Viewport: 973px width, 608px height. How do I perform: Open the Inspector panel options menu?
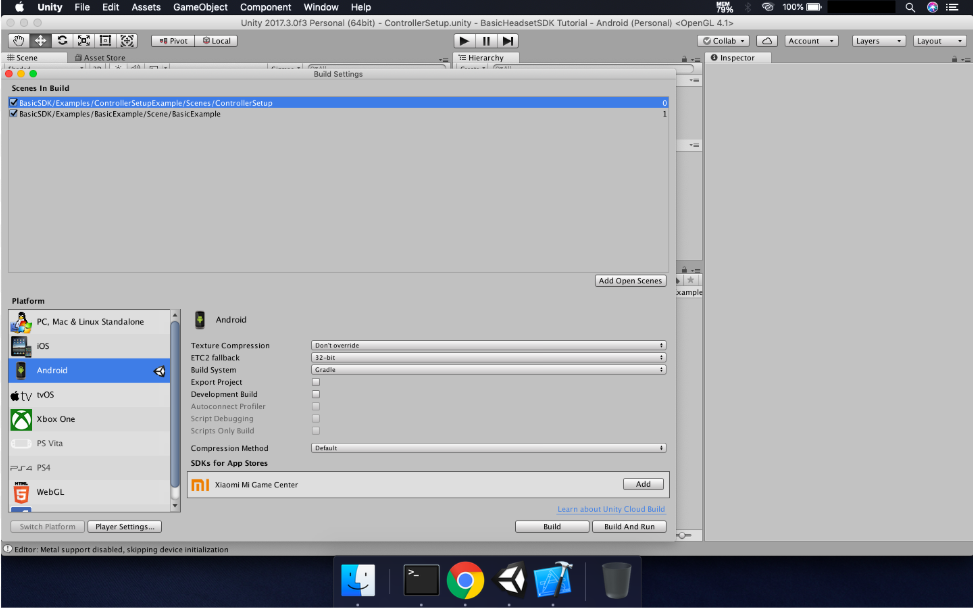[966, 59]
